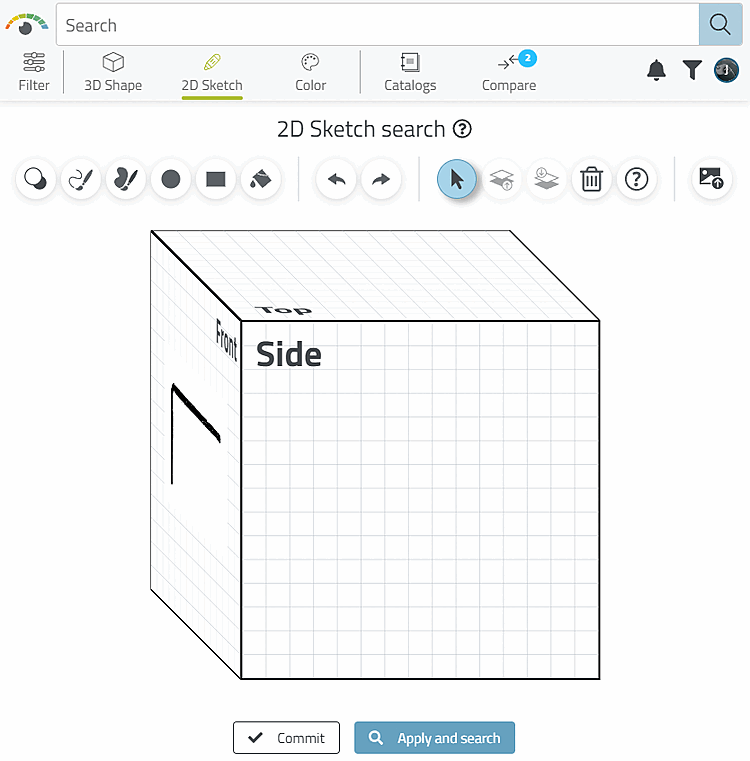Click into the Search input field
750x761 pixels.
tap(377, 25)
